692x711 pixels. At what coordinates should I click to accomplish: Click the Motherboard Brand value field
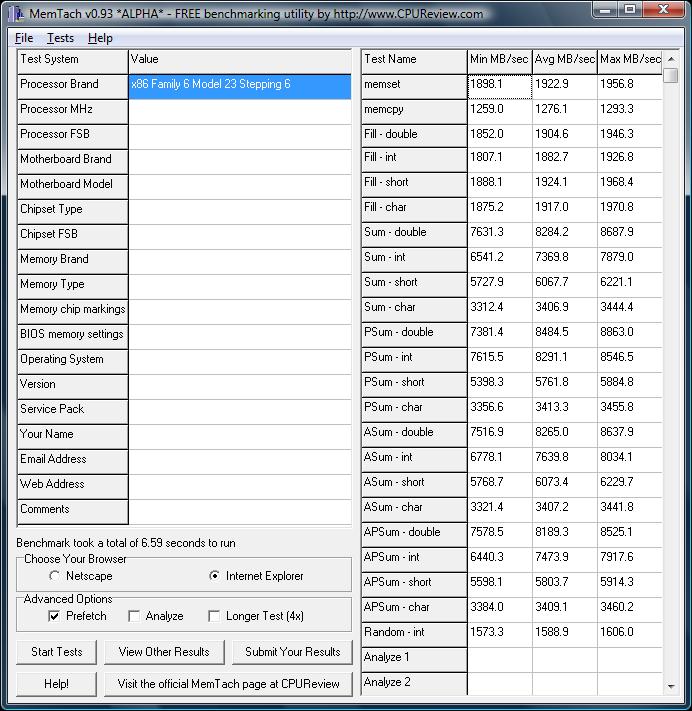click(x=240, y=162)
